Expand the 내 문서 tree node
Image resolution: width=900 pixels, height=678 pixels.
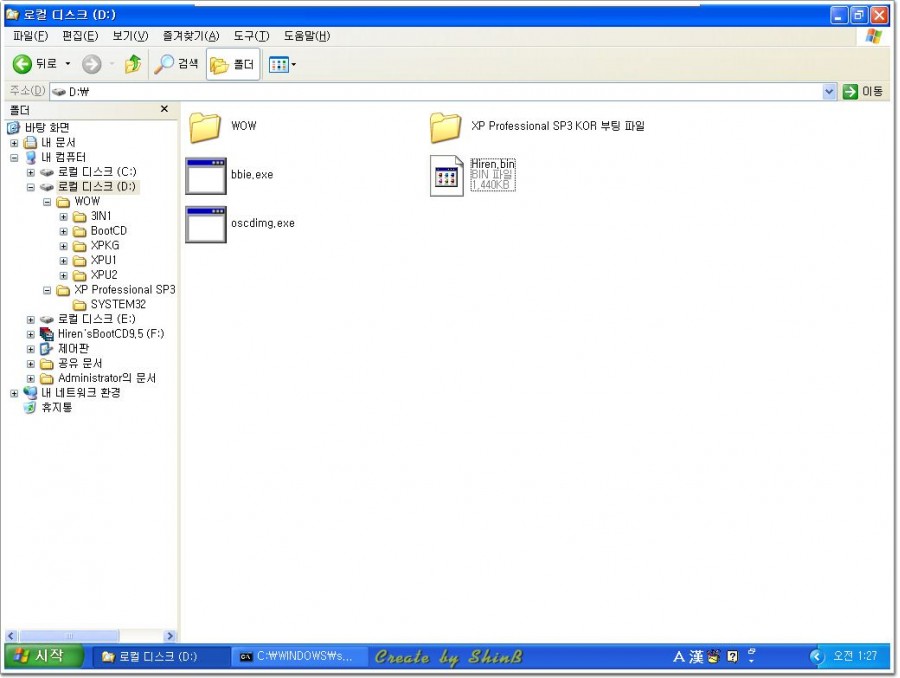(14, 143)
